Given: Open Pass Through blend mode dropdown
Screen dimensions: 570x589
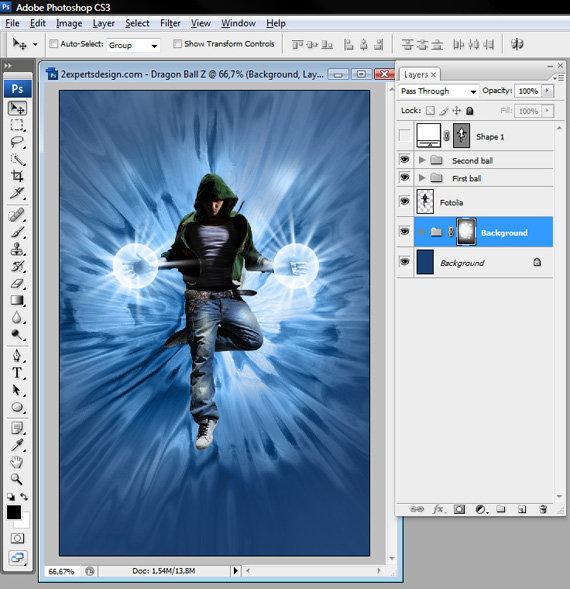Looking at the screenshot, I should click(x=438, y=91).
